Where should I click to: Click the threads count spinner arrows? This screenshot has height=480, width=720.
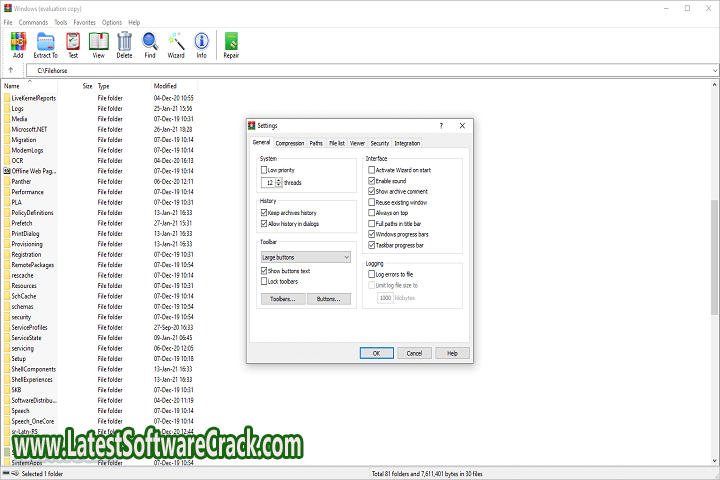pyautogui.click(x=277, y=183)
